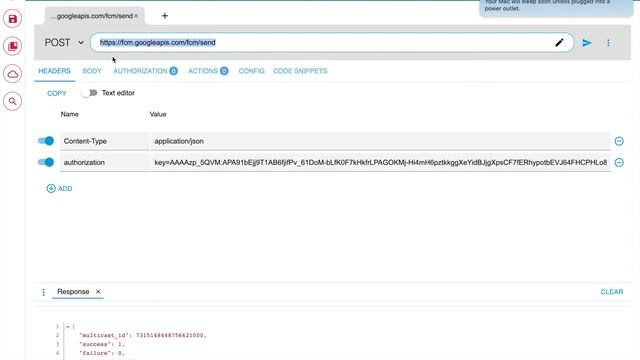The width and height of the screenshot is (640, 360).
Task: Remove the authorization header row
Action: 619,162
